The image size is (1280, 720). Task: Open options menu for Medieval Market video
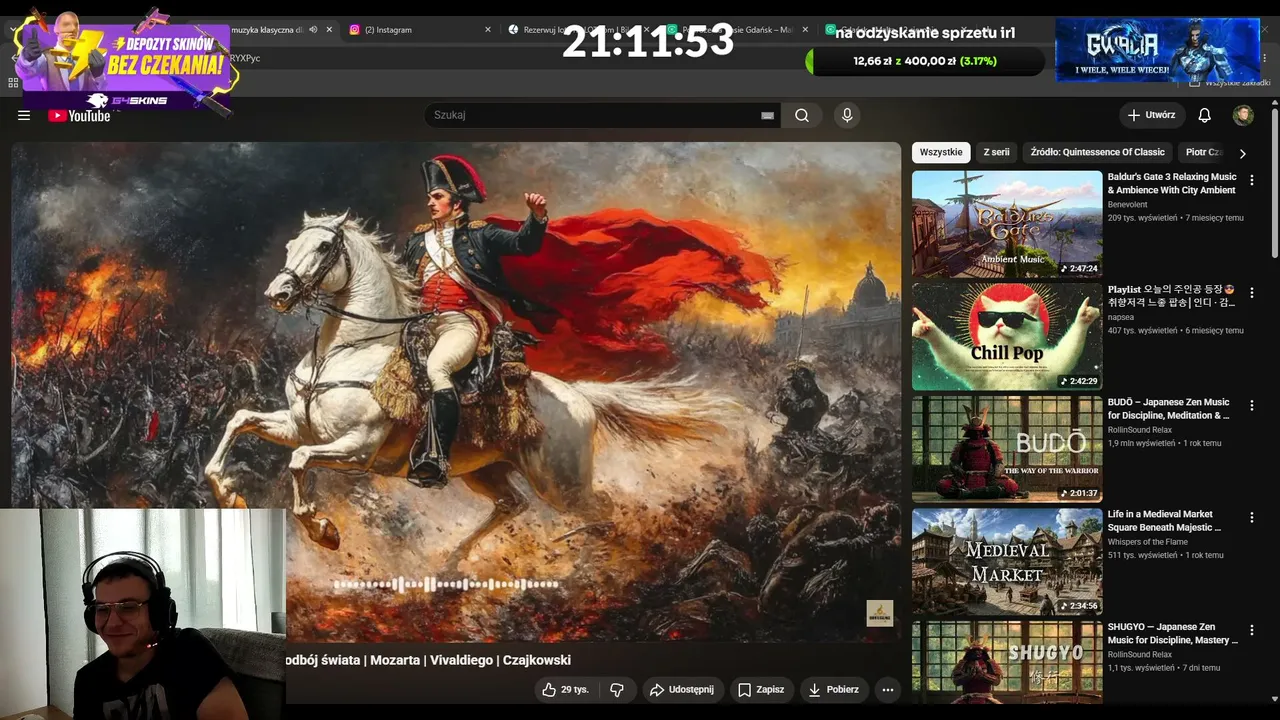pos(1251,518)
